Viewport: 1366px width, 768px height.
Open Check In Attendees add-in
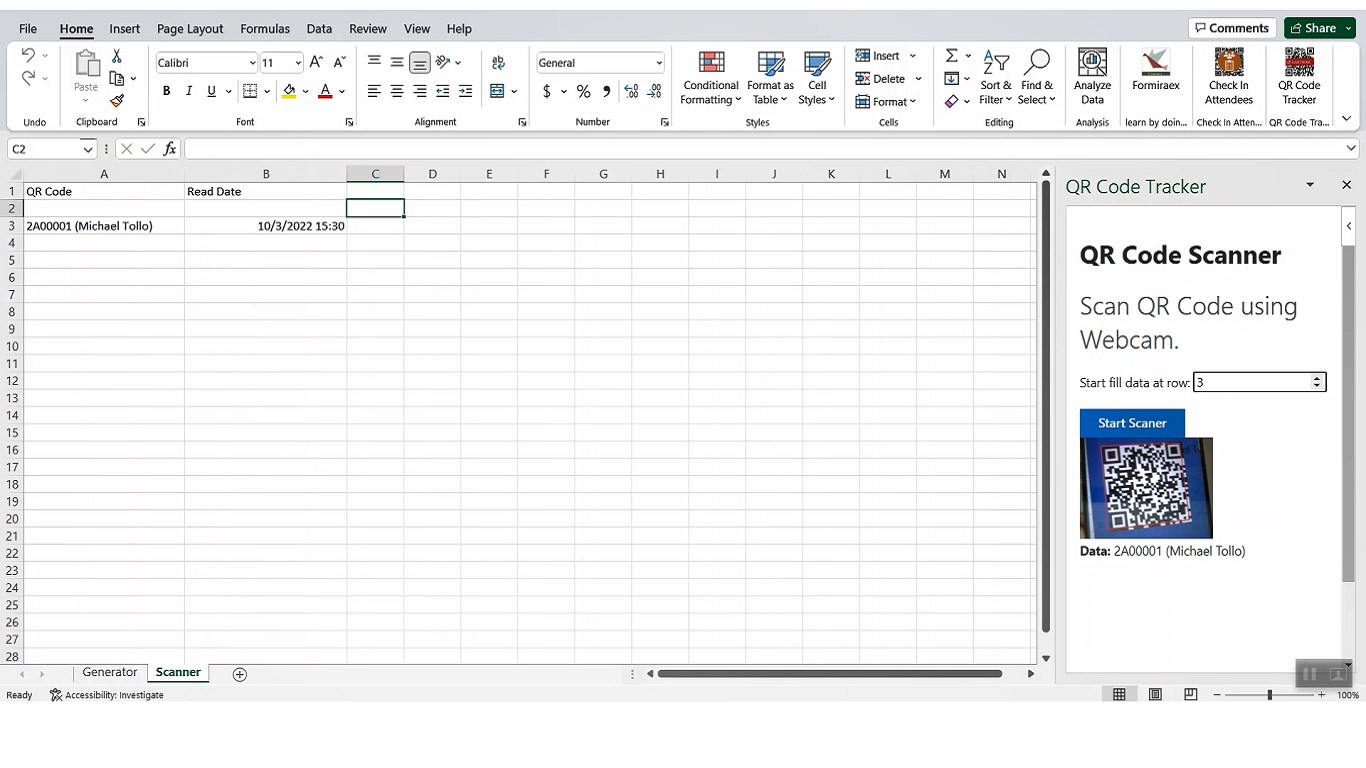(1229, 78)
